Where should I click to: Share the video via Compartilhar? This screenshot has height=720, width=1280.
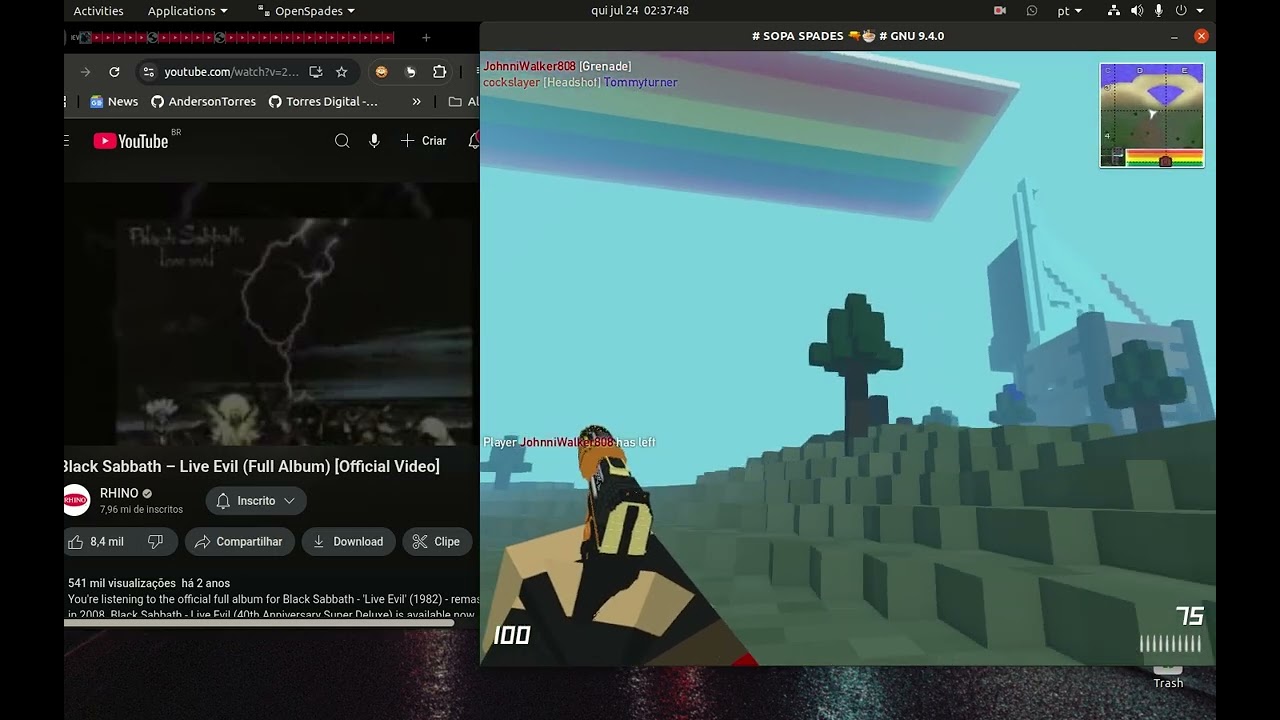pos(239,541)
